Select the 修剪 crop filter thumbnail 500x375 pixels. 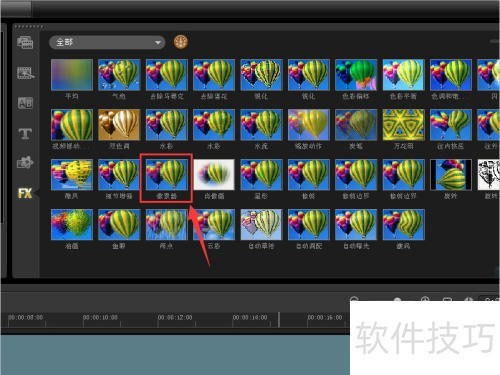(x=309, y=175)
